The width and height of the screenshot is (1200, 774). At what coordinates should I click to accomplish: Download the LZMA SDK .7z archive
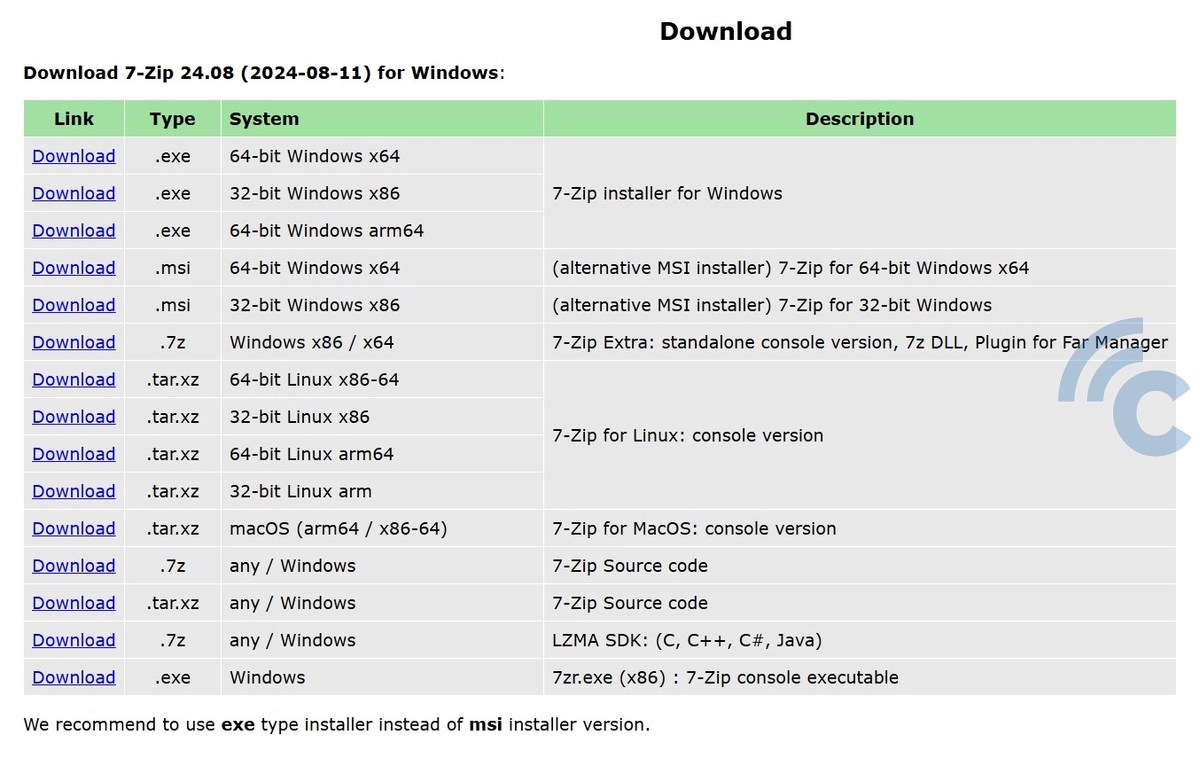pos(74,640)
